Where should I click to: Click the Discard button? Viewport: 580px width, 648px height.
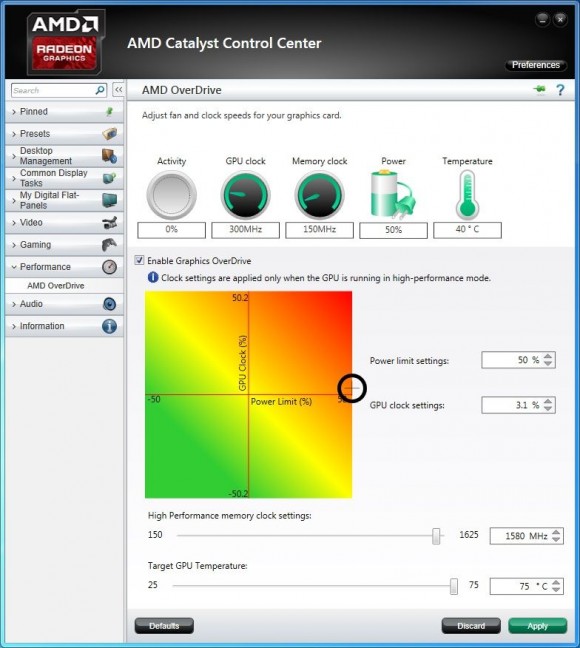point(471,626)
